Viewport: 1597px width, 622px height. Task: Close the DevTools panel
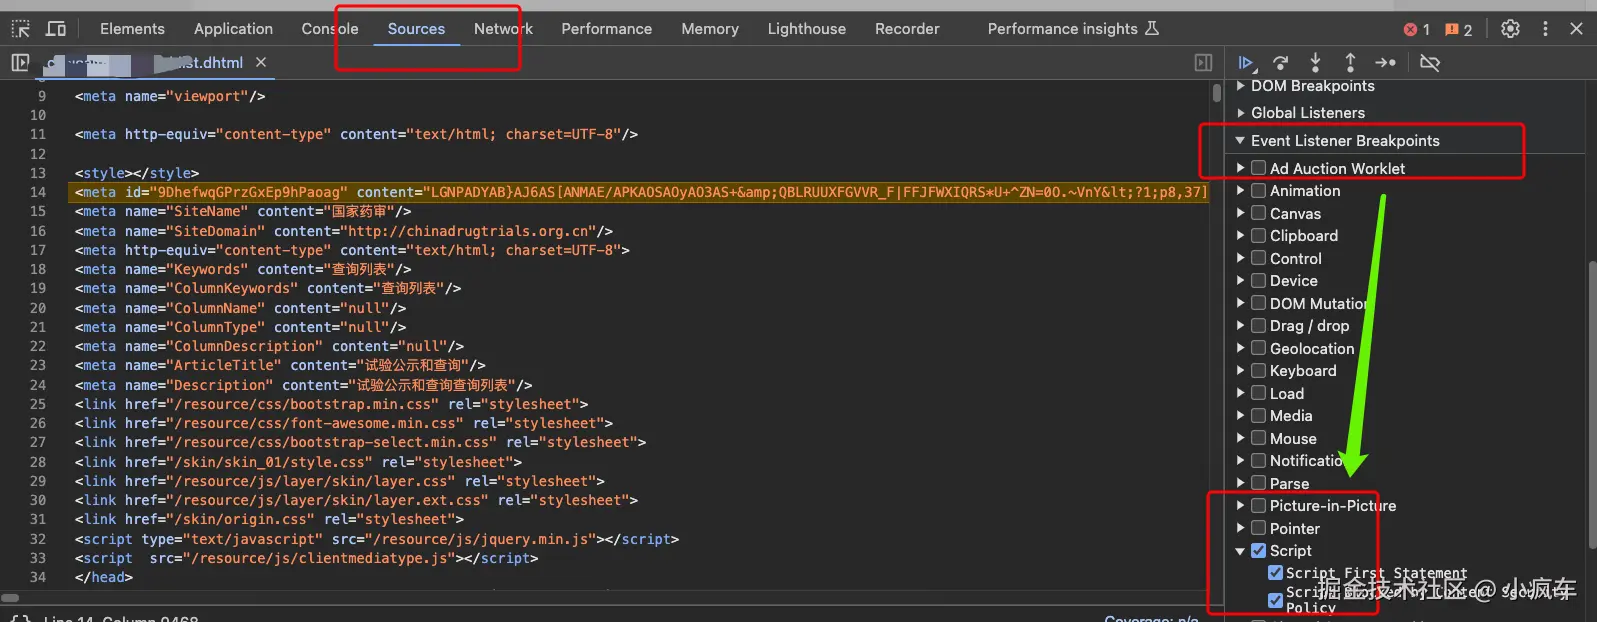1576,29
